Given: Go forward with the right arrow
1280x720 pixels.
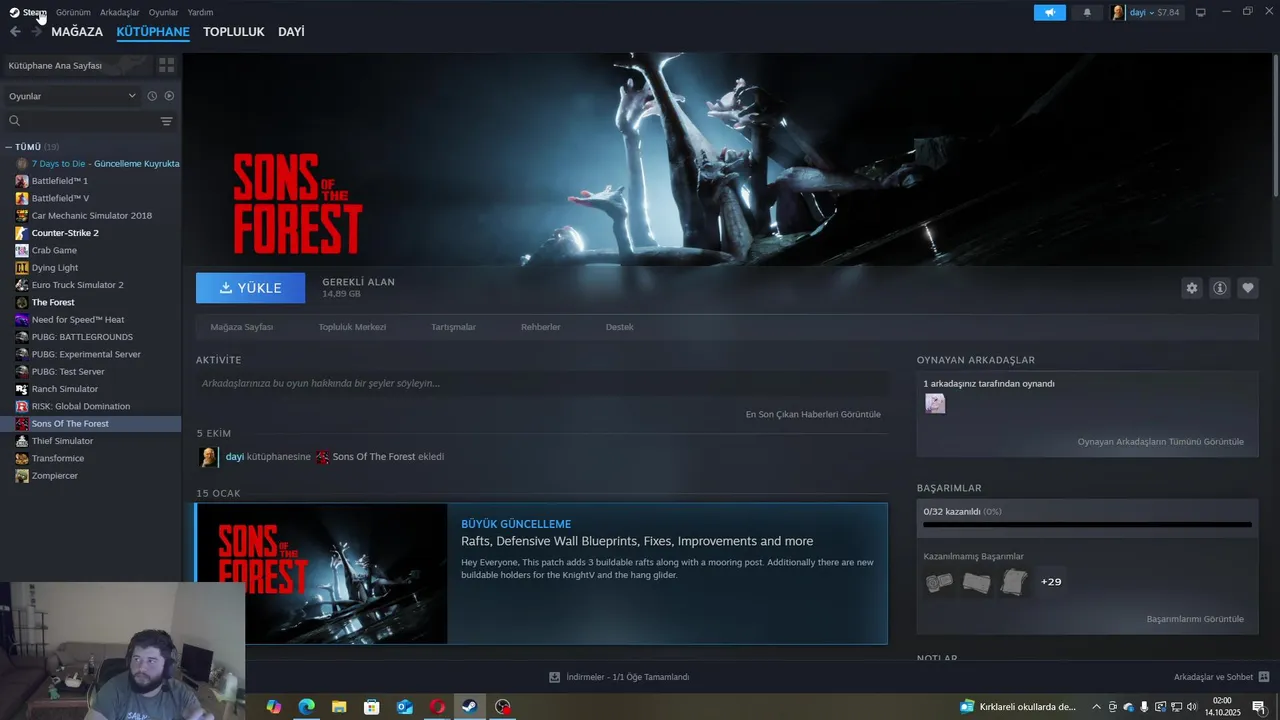Looking at the screenshot, I should (37, 32).
